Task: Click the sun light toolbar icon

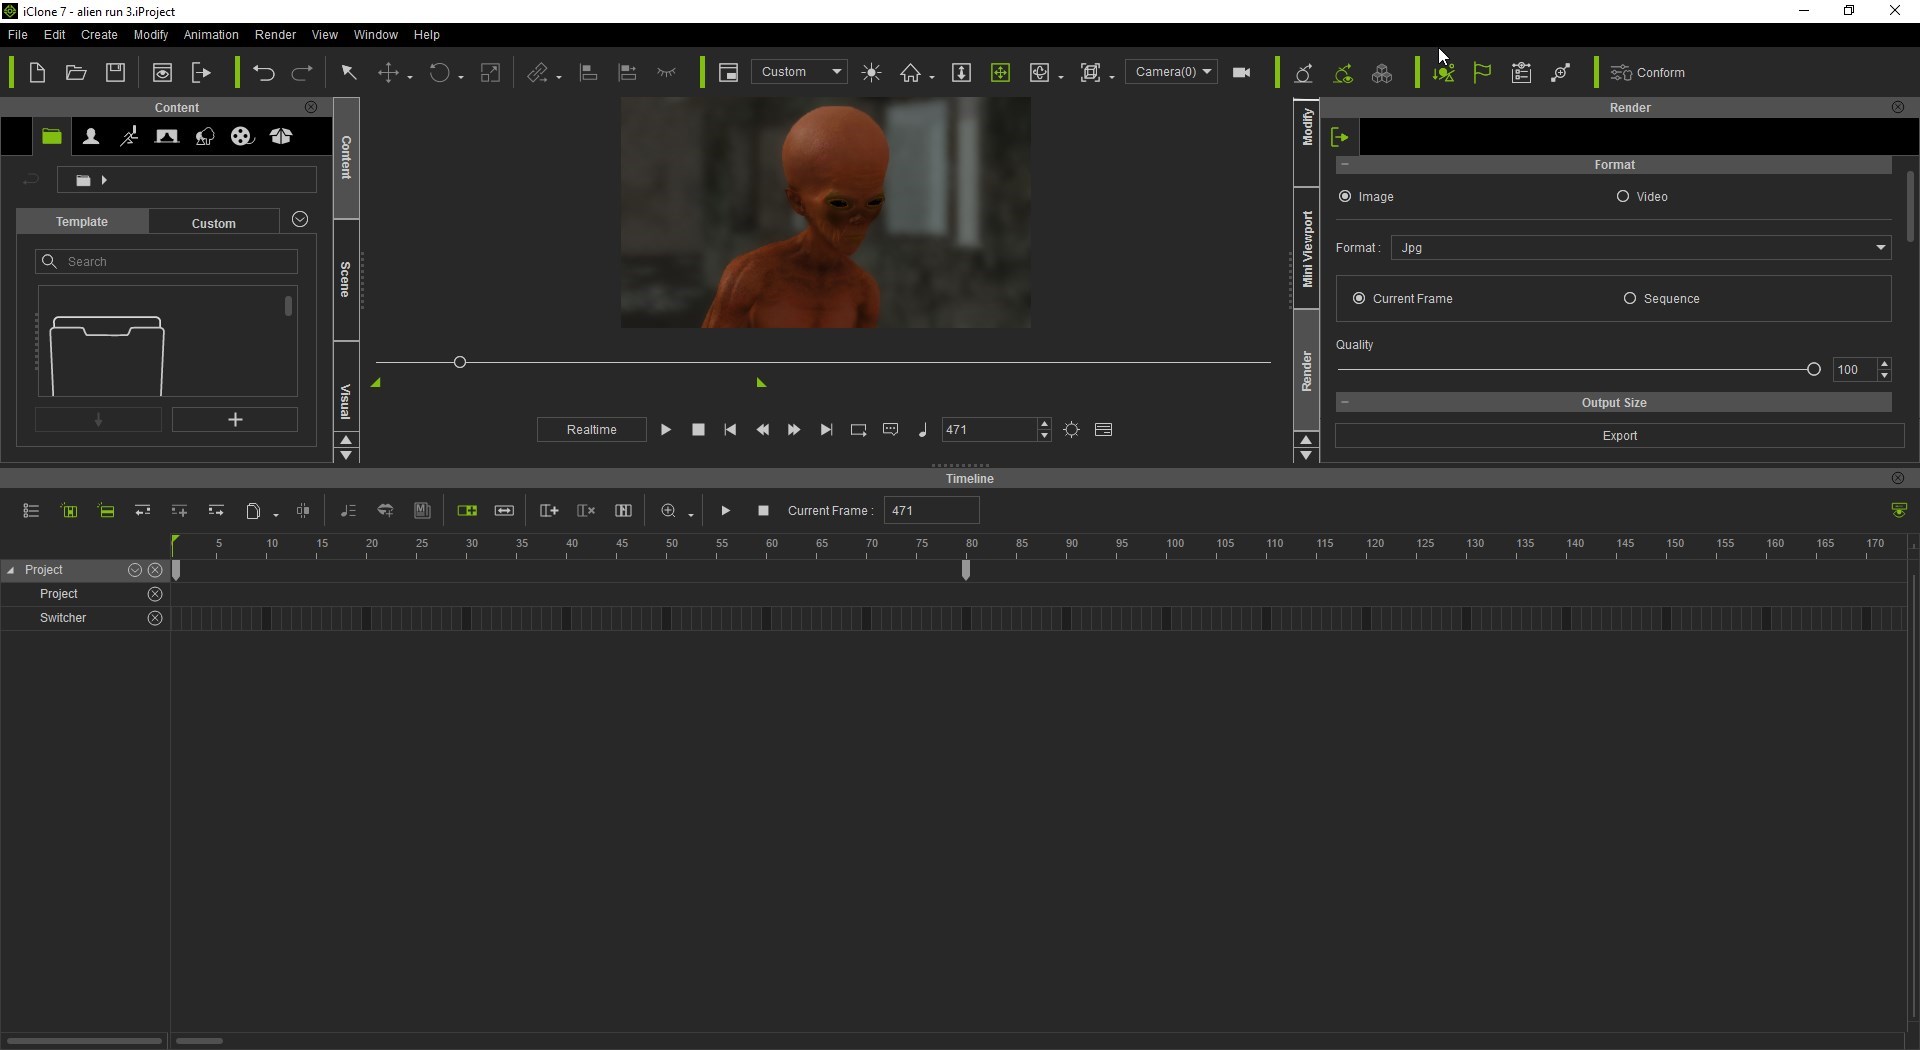Action: (872, 72)
